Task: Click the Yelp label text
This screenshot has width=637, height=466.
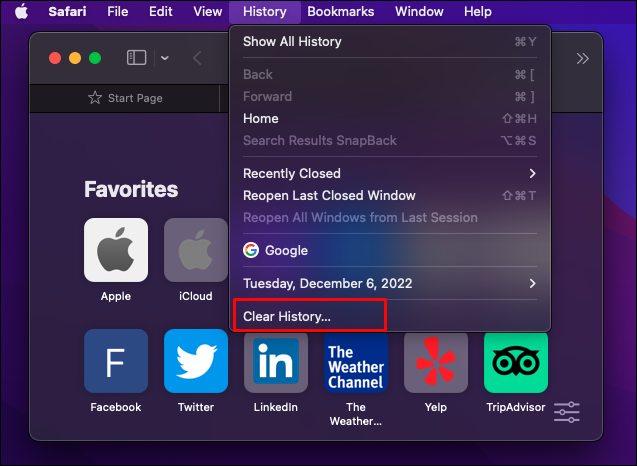Action: pyautogui.click(x=436, y=407)
